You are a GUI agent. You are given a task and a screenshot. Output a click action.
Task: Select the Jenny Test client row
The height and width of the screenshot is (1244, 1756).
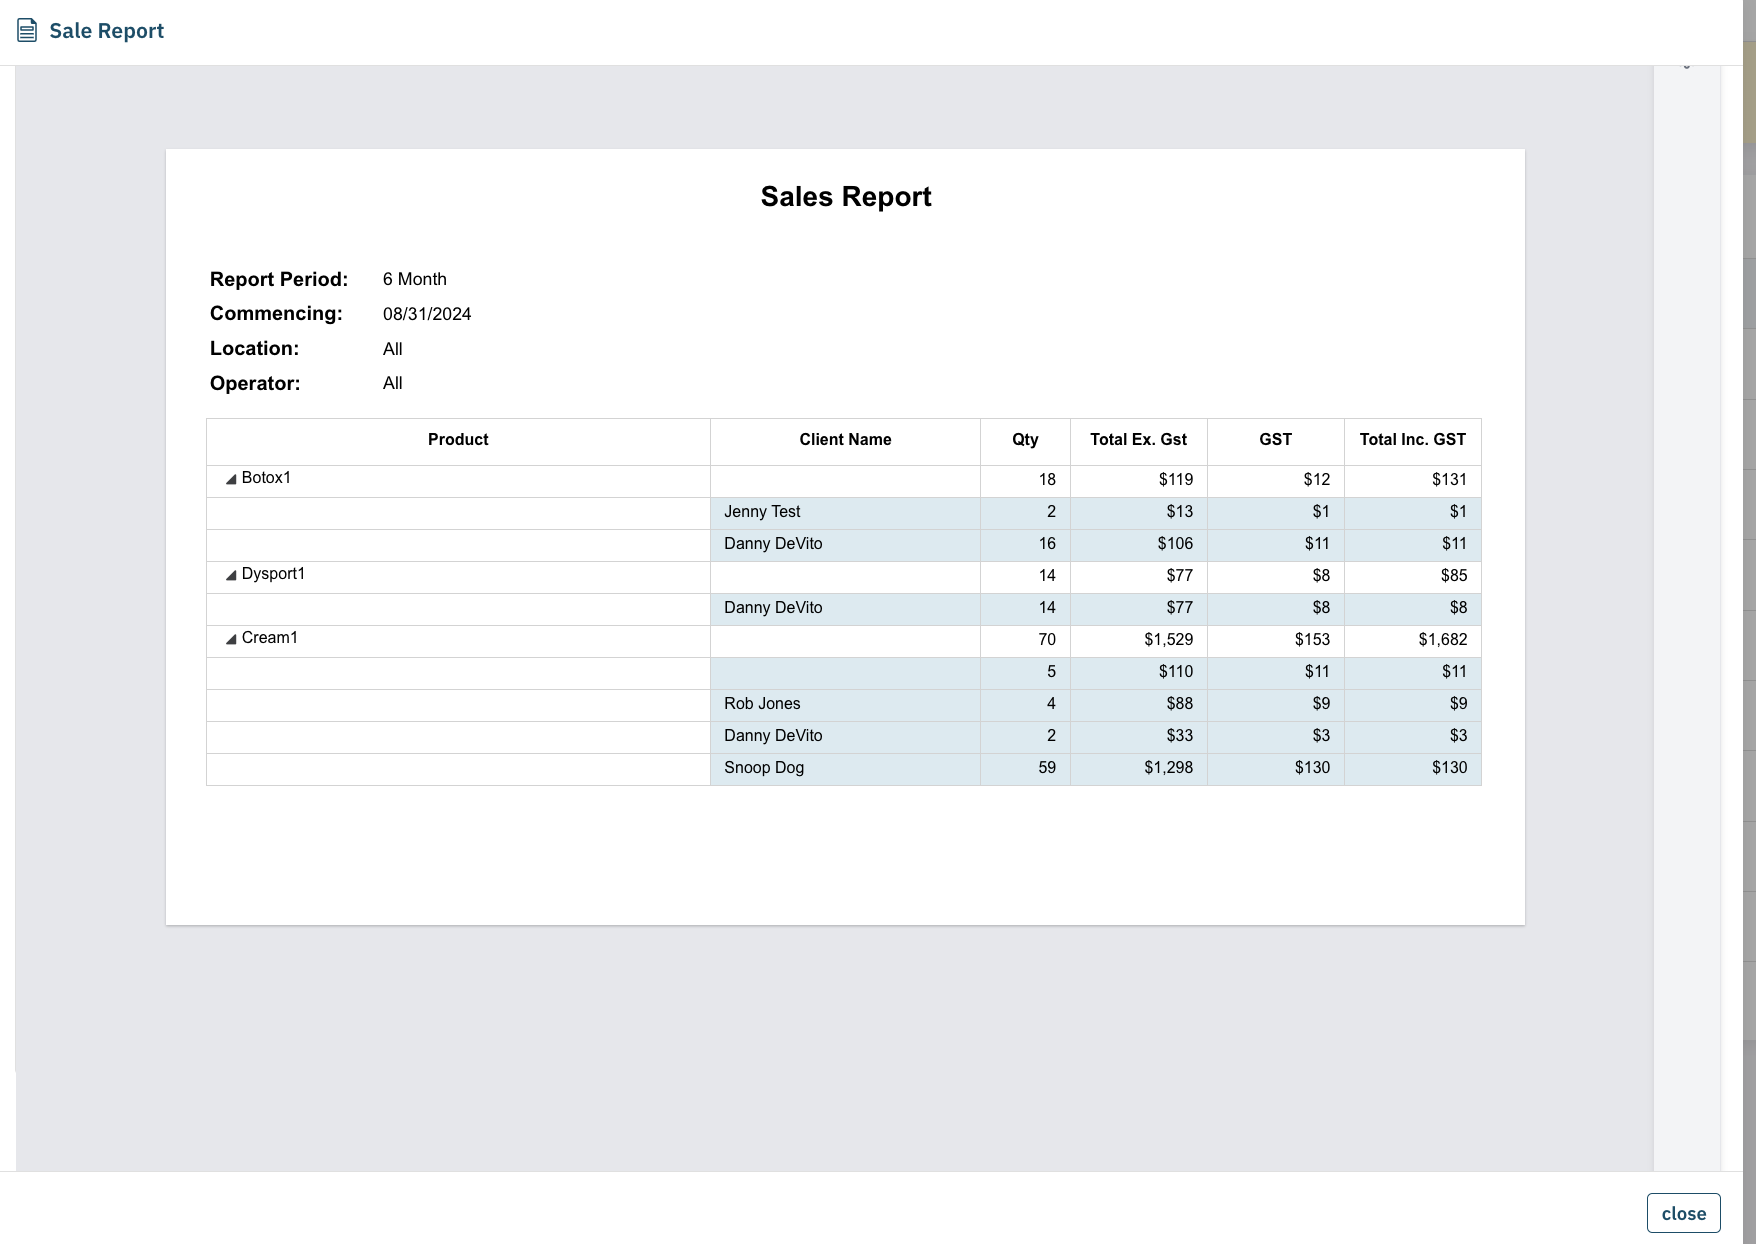[762, 512]
